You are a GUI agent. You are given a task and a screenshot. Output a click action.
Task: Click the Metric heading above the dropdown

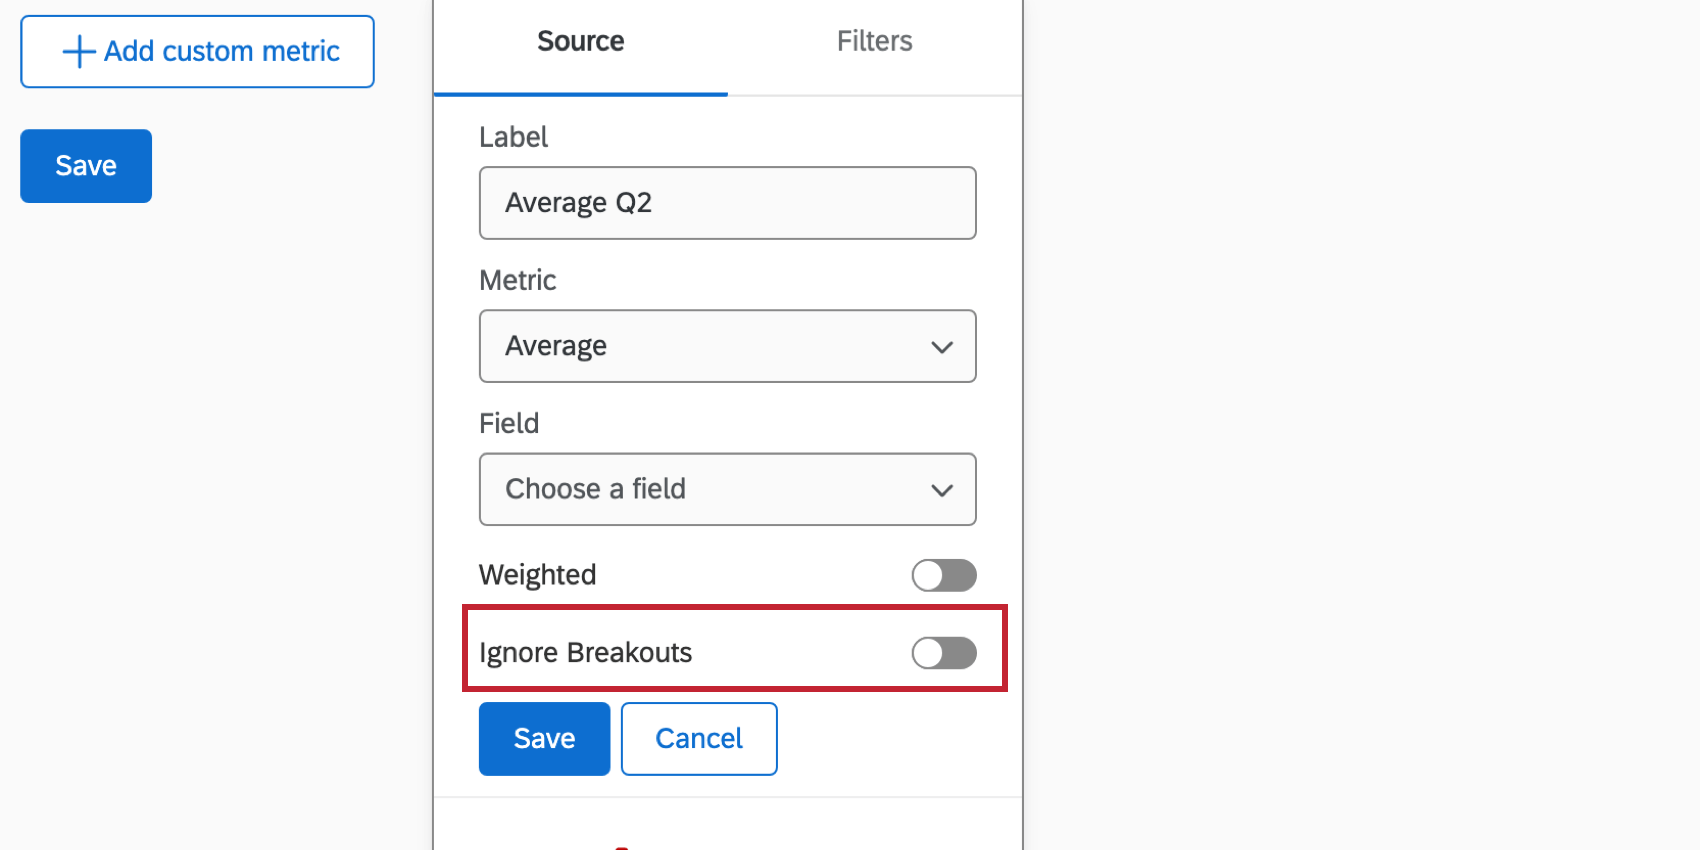(x=517, y=280)
